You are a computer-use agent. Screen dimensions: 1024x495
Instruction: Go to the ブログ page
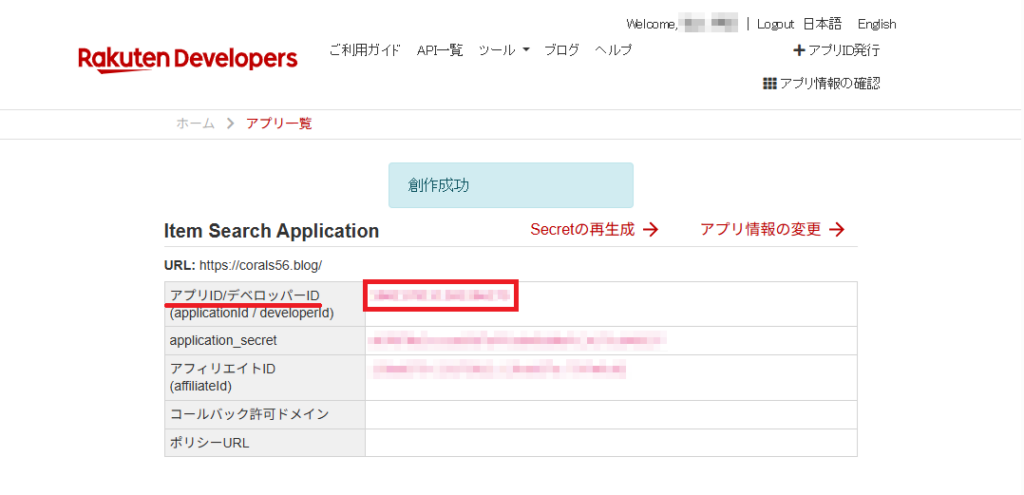click(x=562, y=50)
